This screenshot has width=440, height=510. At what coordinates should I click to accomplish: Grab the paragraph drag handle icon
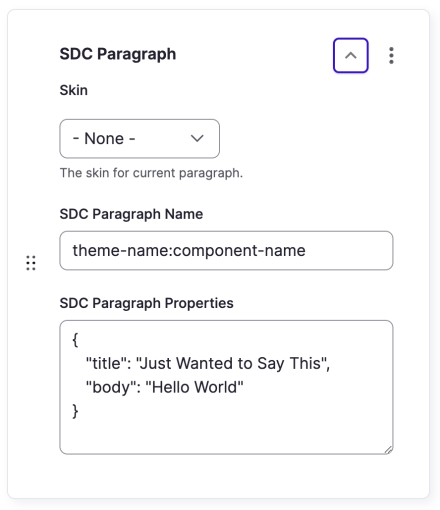[31, 263]
